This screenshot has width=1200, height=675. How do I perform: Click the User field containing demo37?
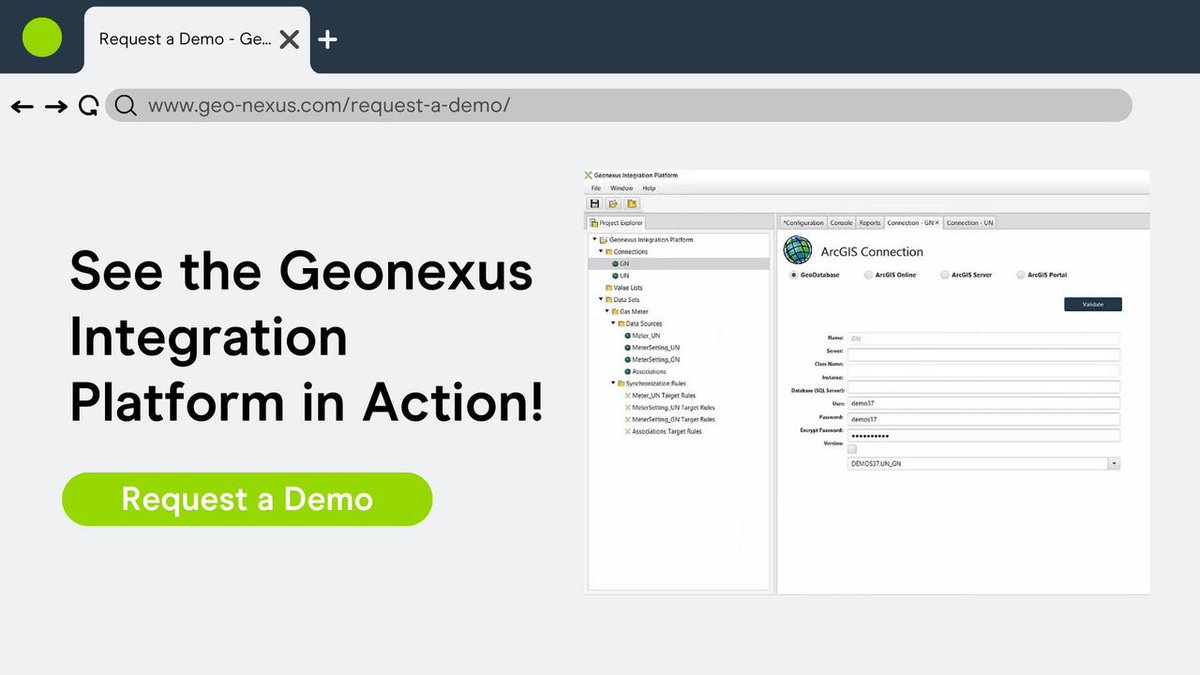click(x=984, y=403)
